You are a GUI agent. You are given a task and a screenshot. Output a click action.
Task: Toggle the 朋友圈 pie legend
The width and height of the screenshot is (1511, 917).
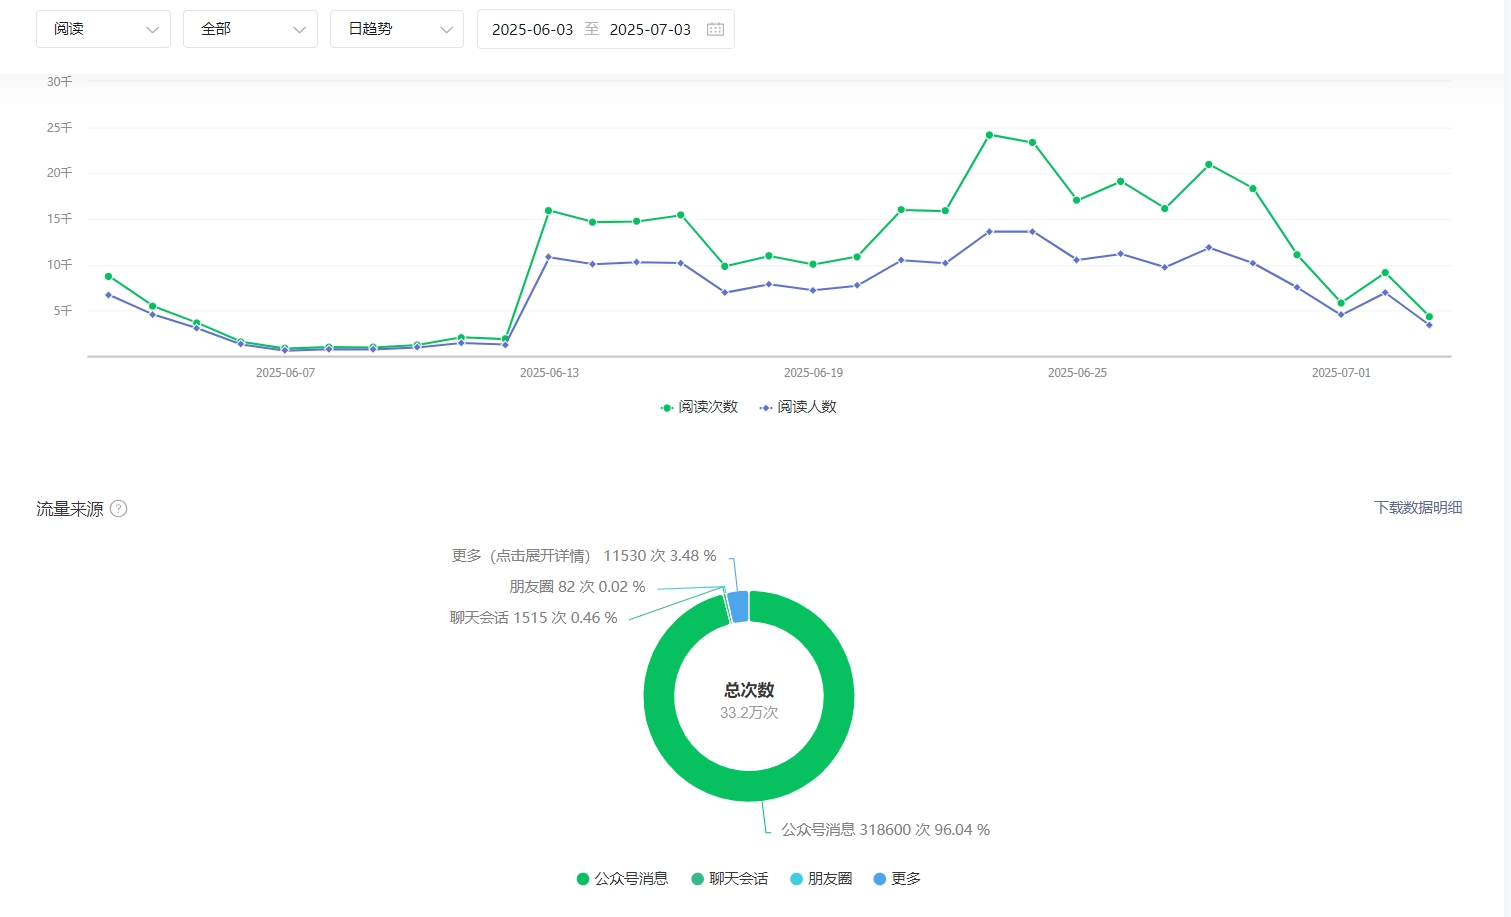[821, 879]
